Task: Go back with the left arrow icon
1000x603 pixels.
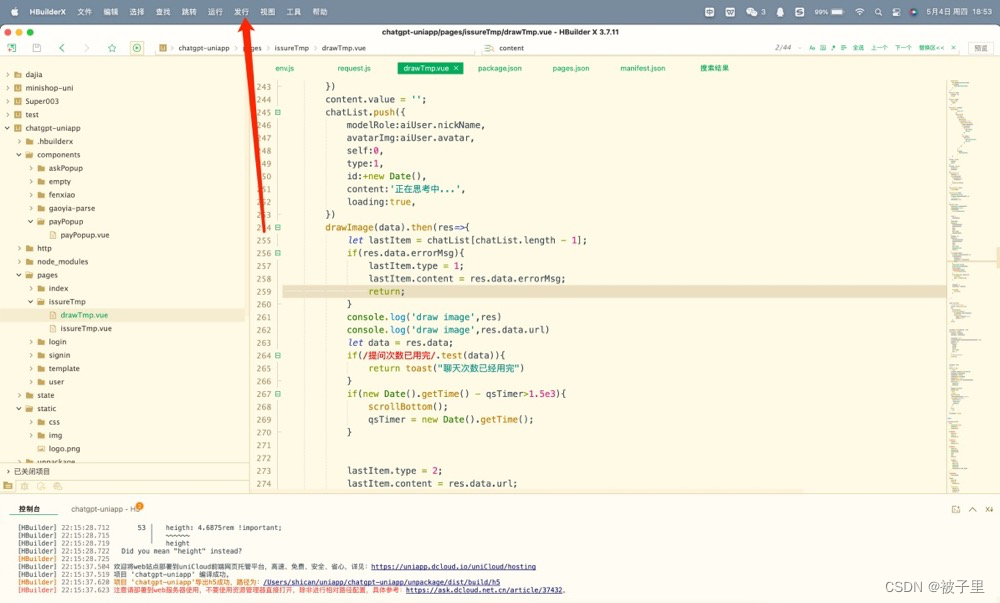Action: pos(62,48)
